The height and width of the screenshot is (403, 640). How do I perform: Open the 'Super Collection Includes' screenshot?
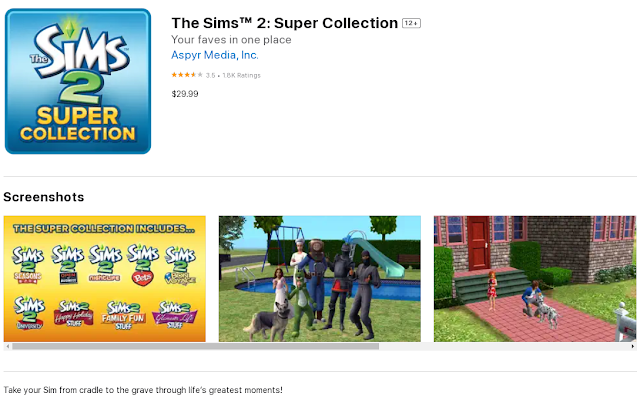pos(104,279)
